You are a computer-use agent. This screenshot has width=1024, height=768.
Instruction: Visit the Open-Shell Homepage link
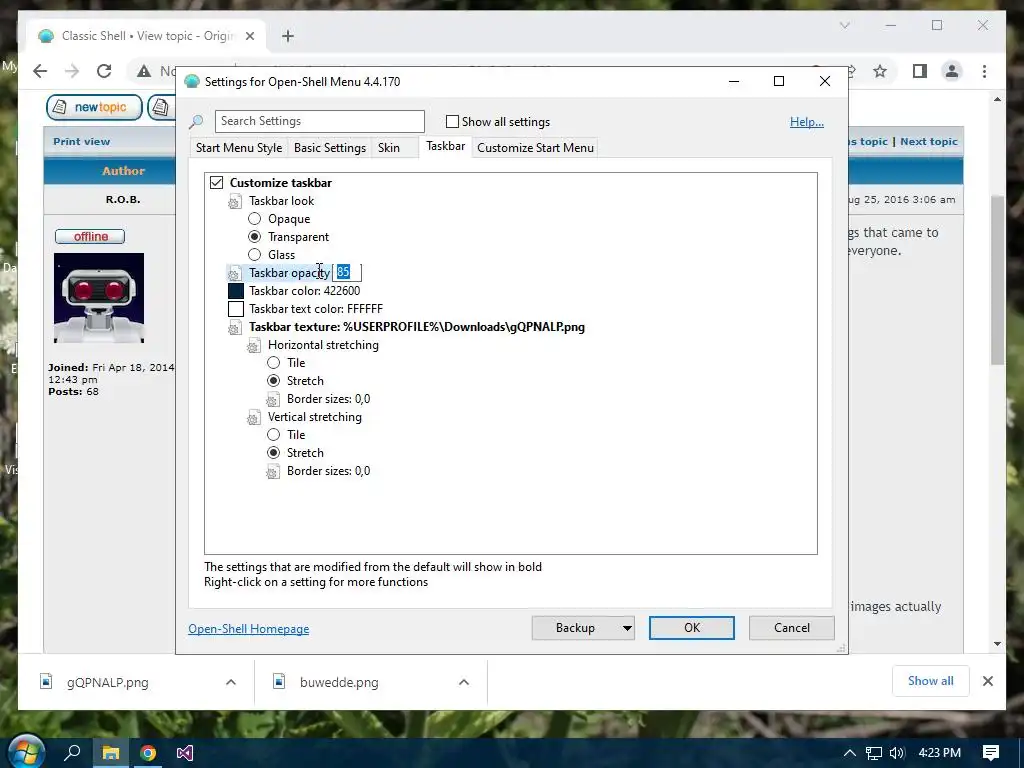[249, 629]
